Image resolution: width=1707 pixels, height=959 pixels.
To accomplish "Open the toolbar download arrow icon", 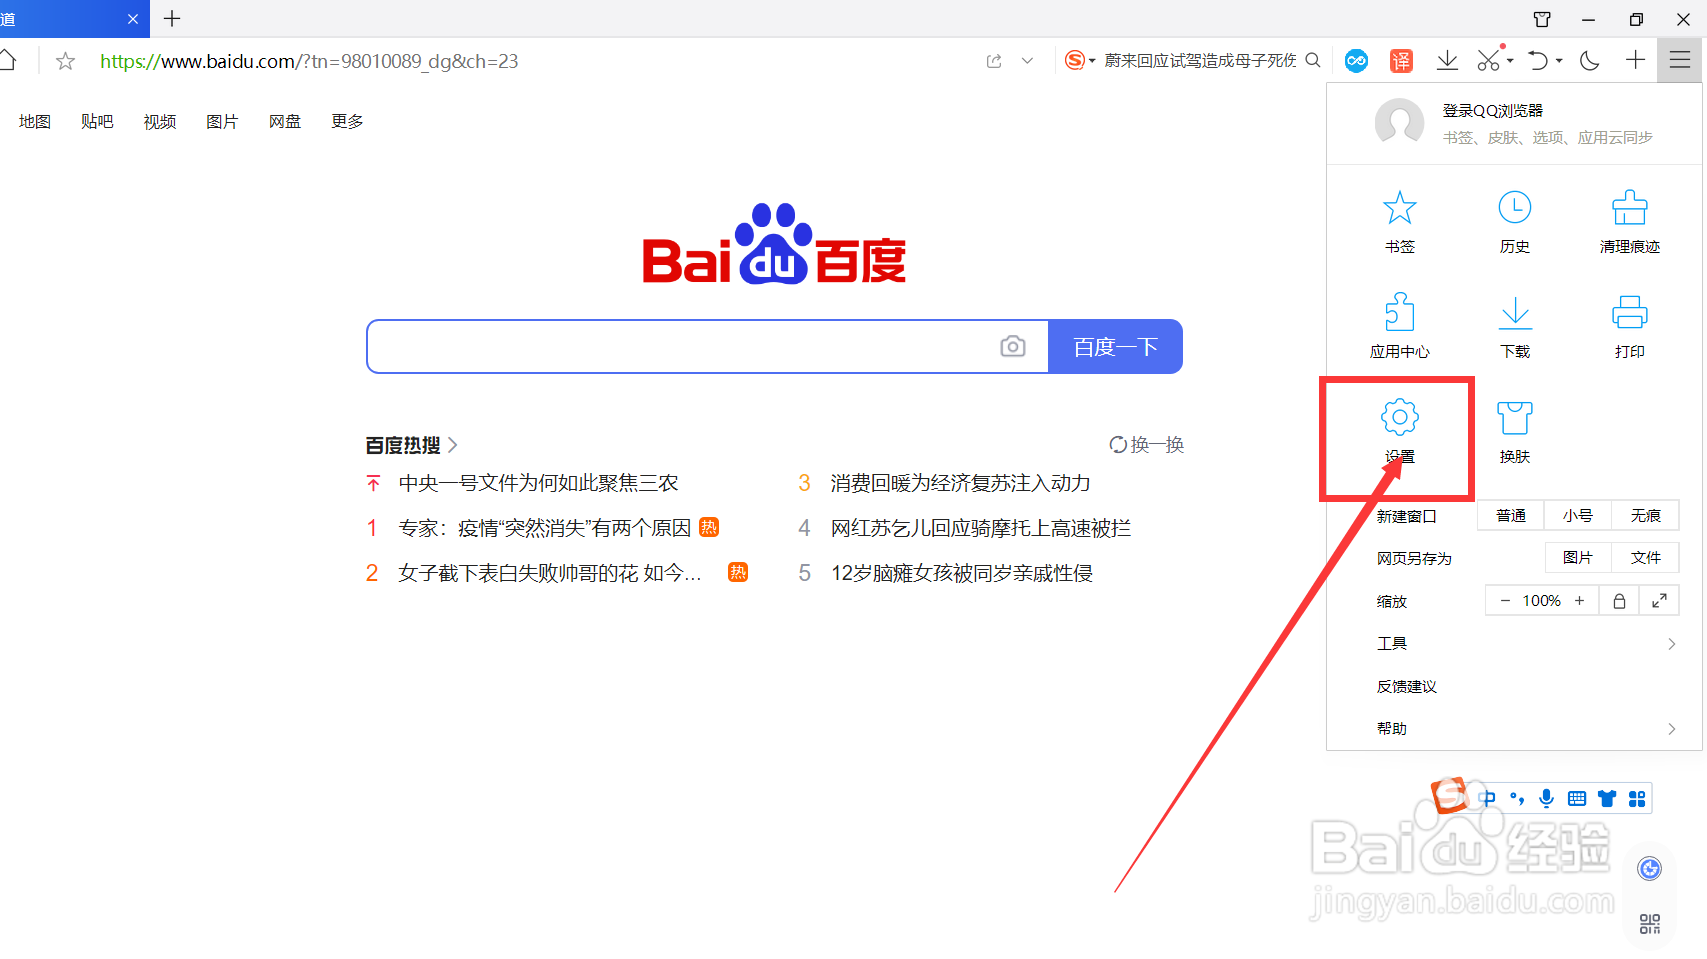I will pos(1447,61).
